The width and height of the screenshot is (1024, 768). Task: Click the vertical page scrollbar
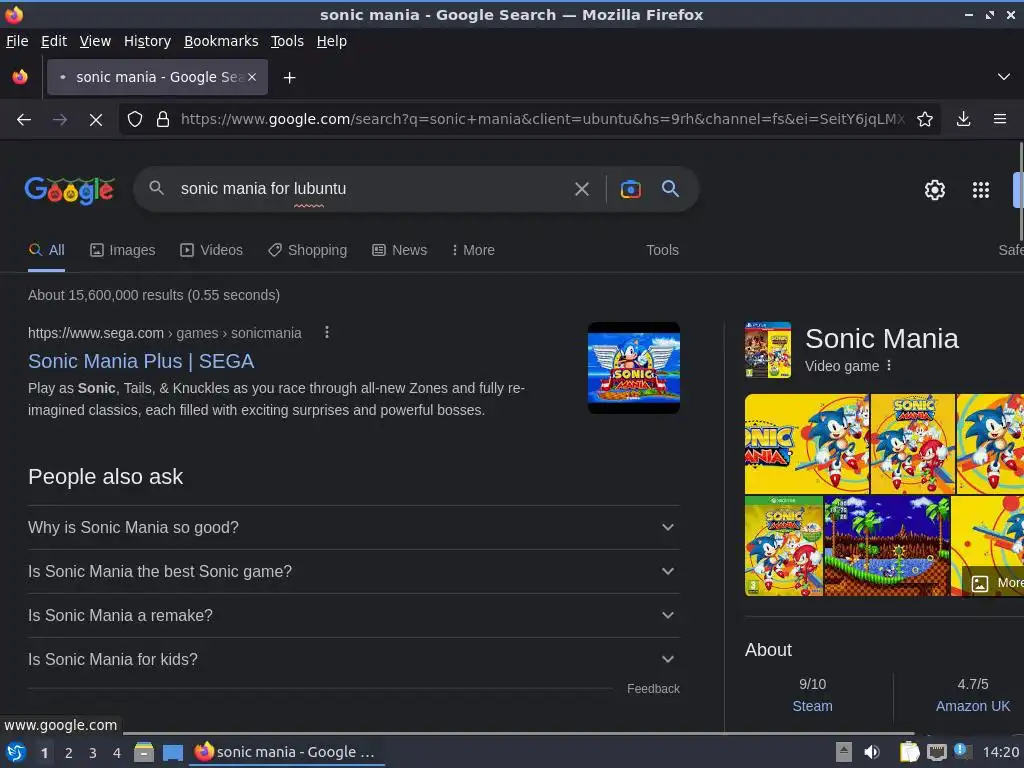tap(1021, 191)
